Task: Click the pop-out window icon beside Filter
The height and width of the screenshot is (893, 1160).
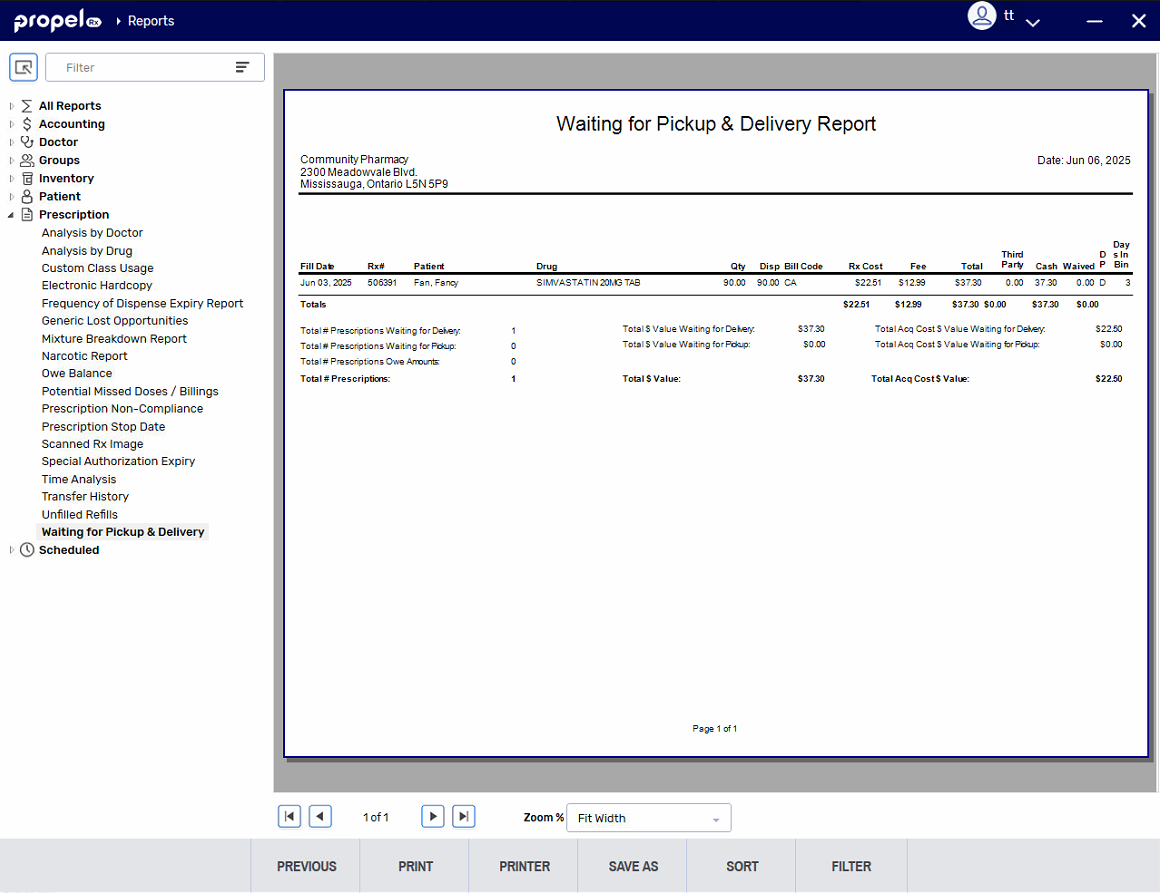Action: (x=23, y=67)
